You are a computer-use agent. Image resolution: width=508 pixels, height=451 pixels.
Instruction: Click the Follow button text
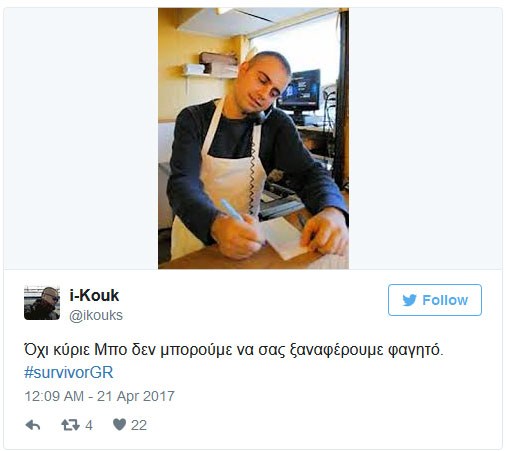click(x=445, y=300)
